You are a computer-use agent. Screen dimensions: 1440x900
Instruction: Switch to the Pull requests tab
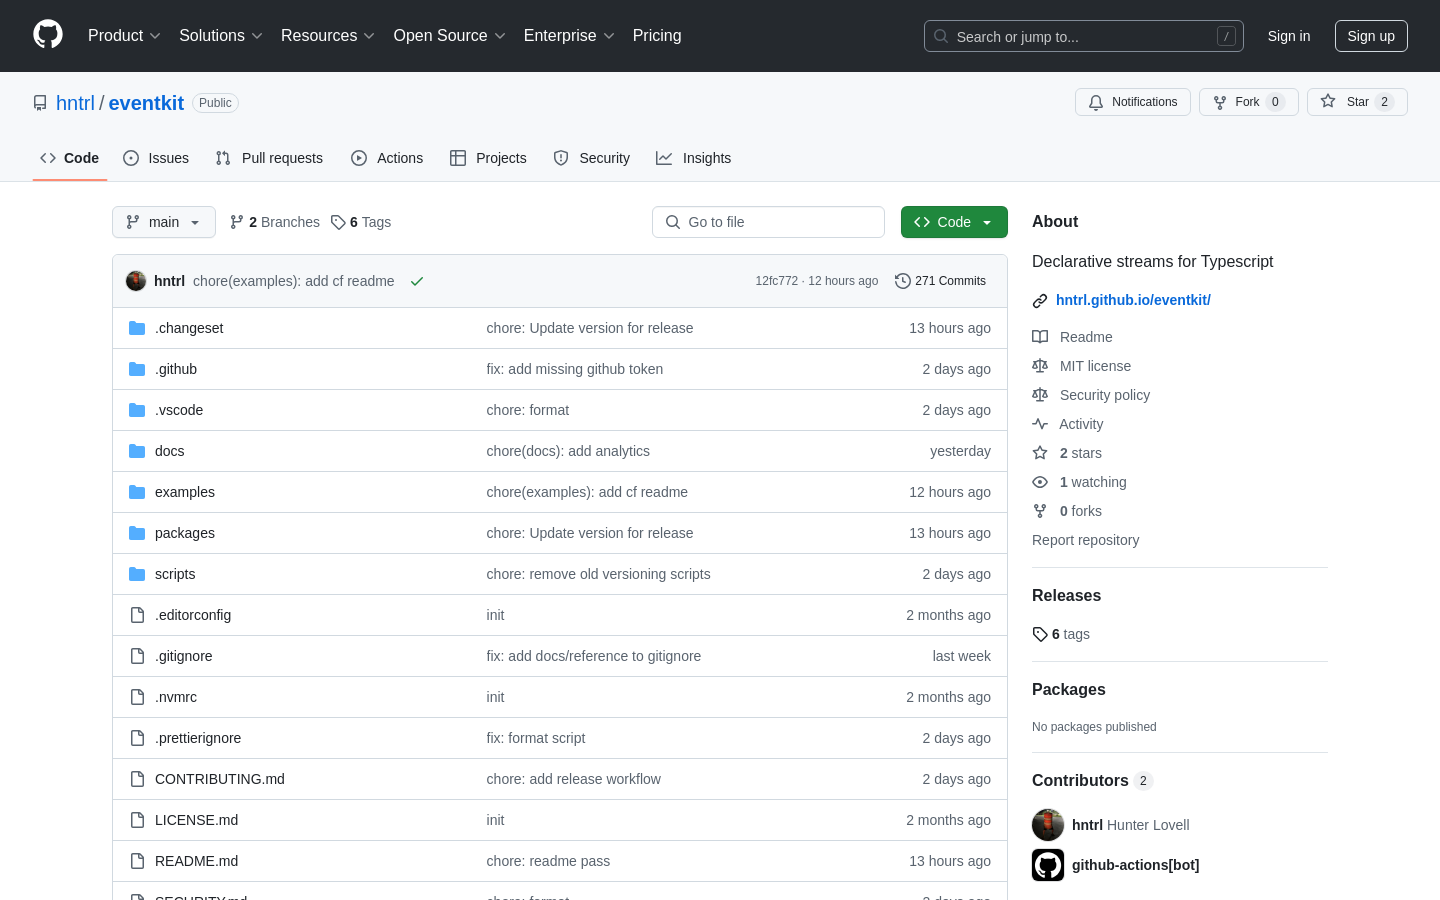pos(269,158)
